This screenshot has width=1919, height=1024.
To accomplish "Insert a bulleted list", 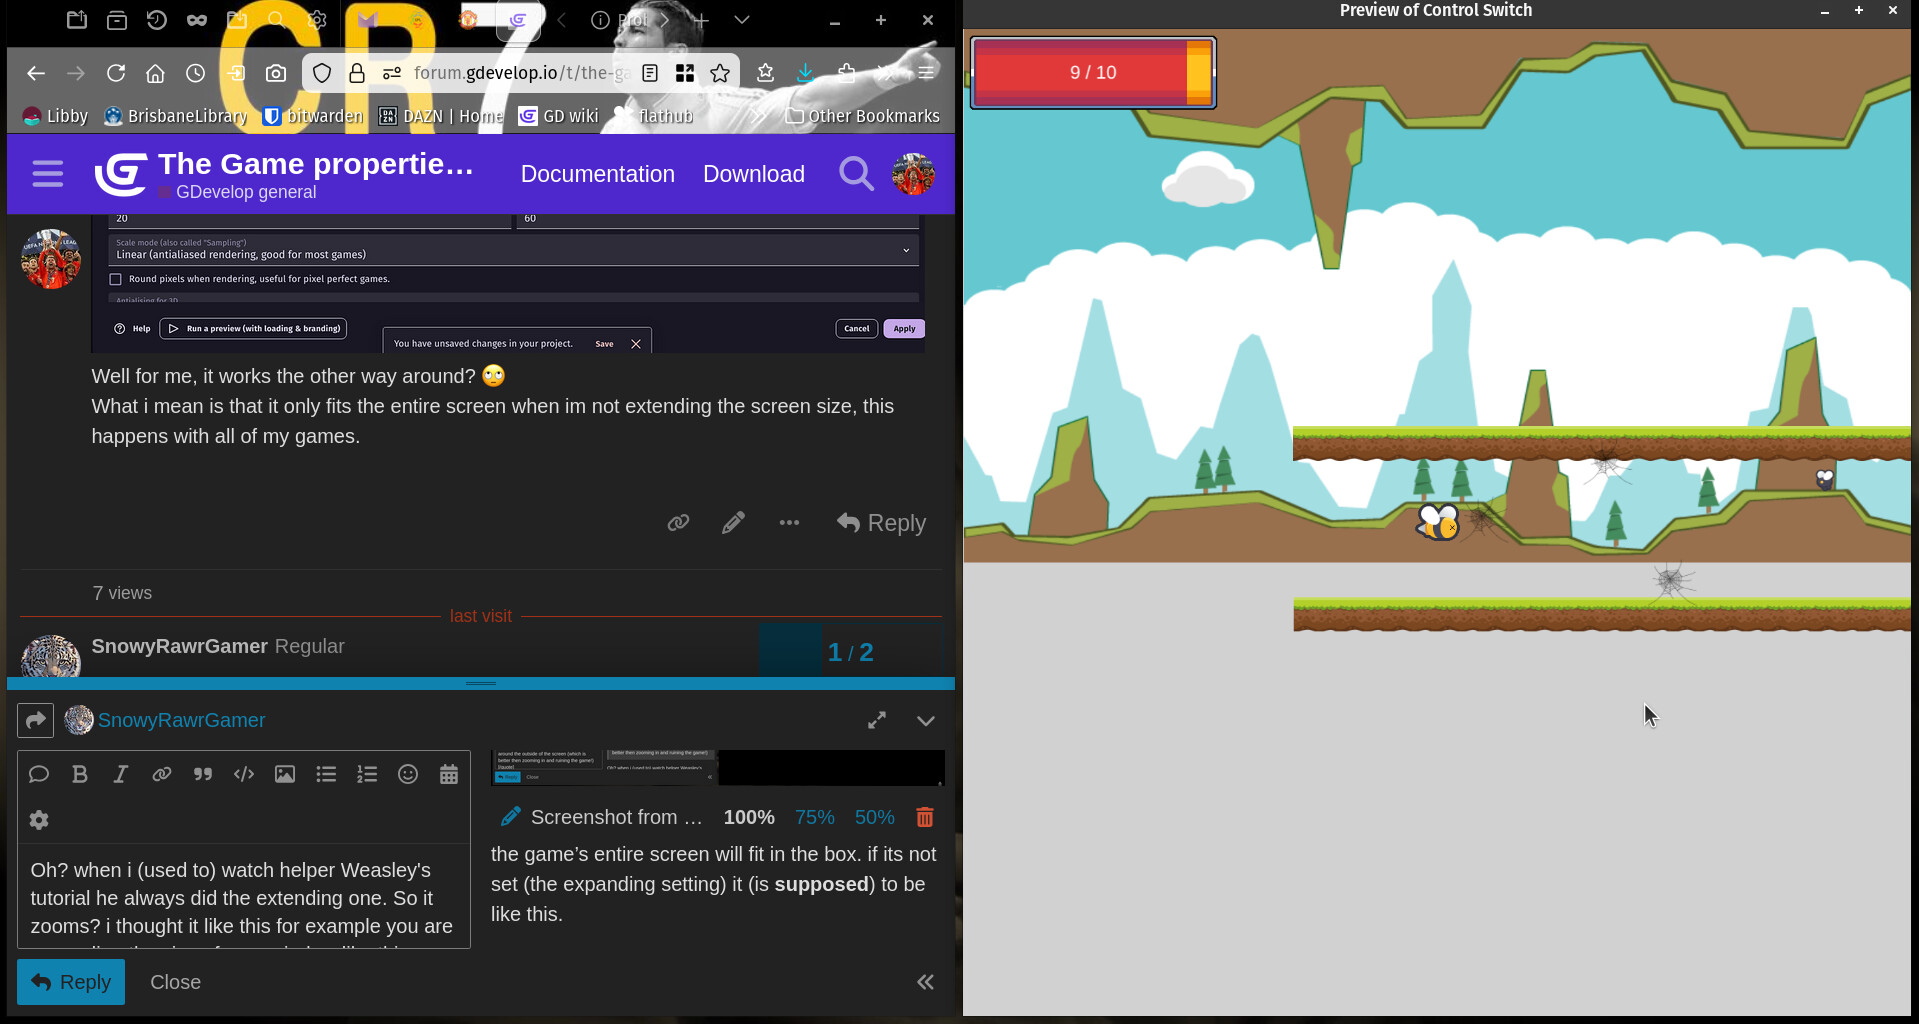I will pos(326,774).
